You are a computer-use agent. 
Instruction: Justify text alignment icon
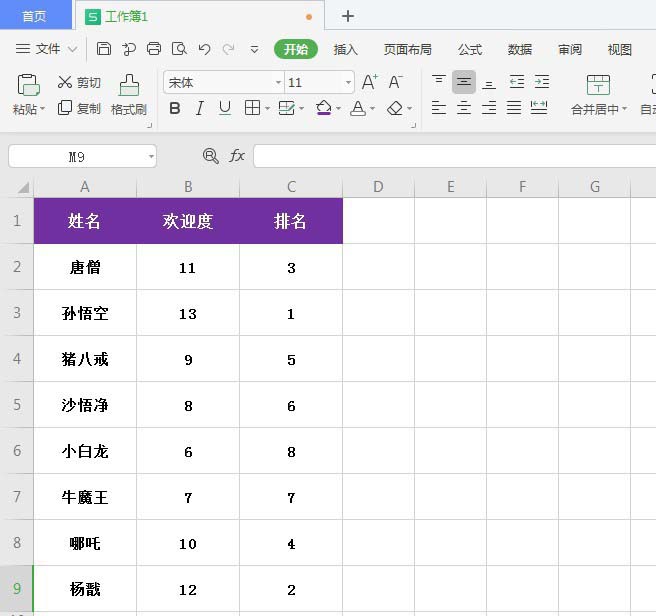coord(514,108)
